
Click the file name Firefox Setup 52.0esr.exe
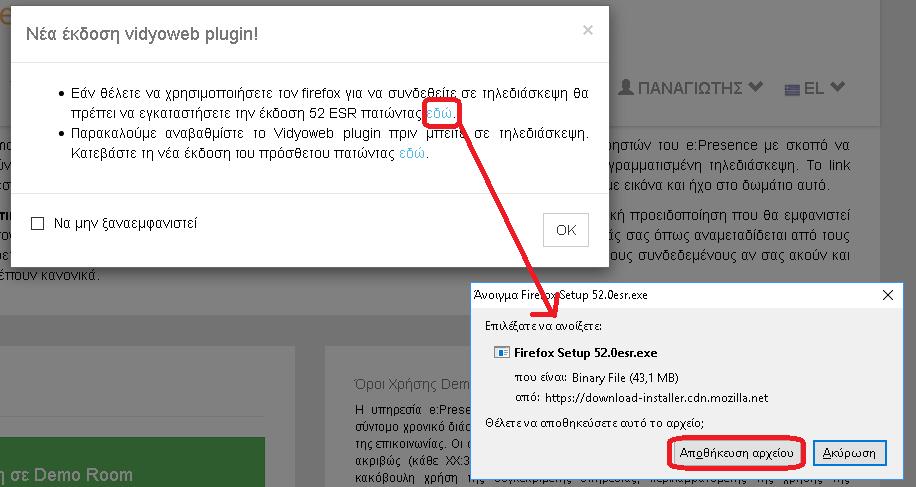pos(585,353)
